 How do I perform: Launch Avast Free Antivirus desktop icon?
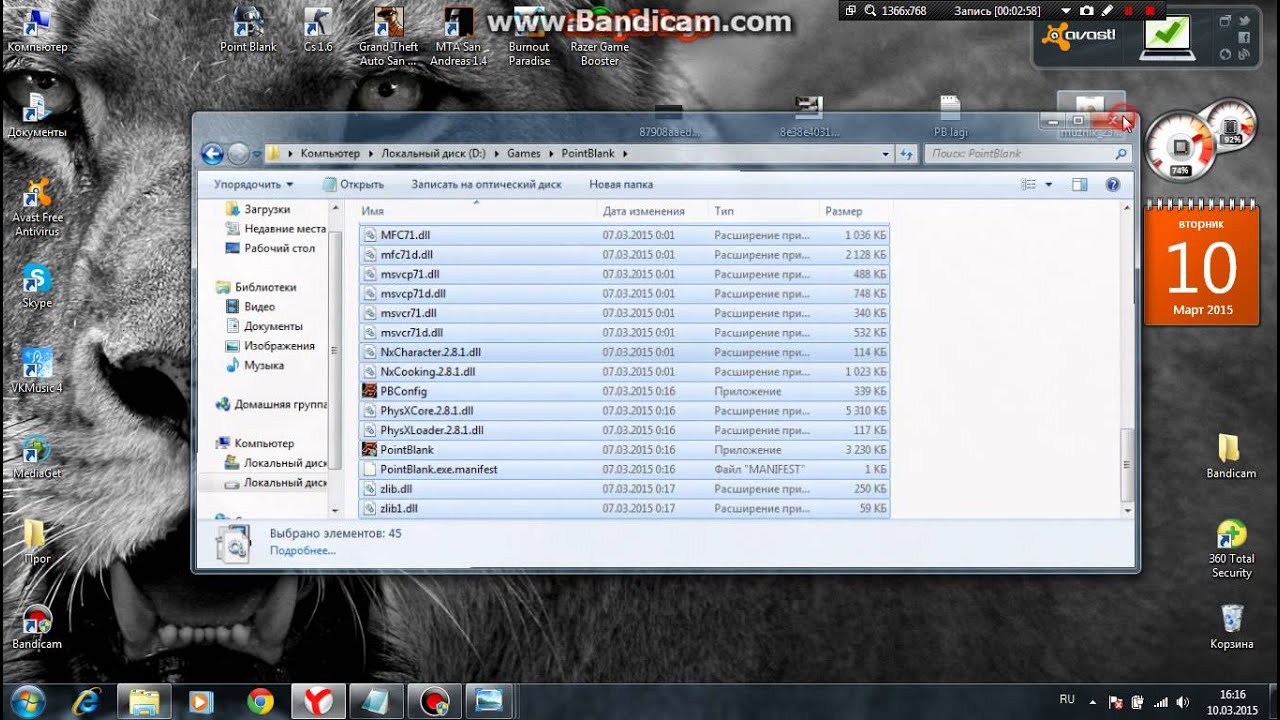[37, 208]
